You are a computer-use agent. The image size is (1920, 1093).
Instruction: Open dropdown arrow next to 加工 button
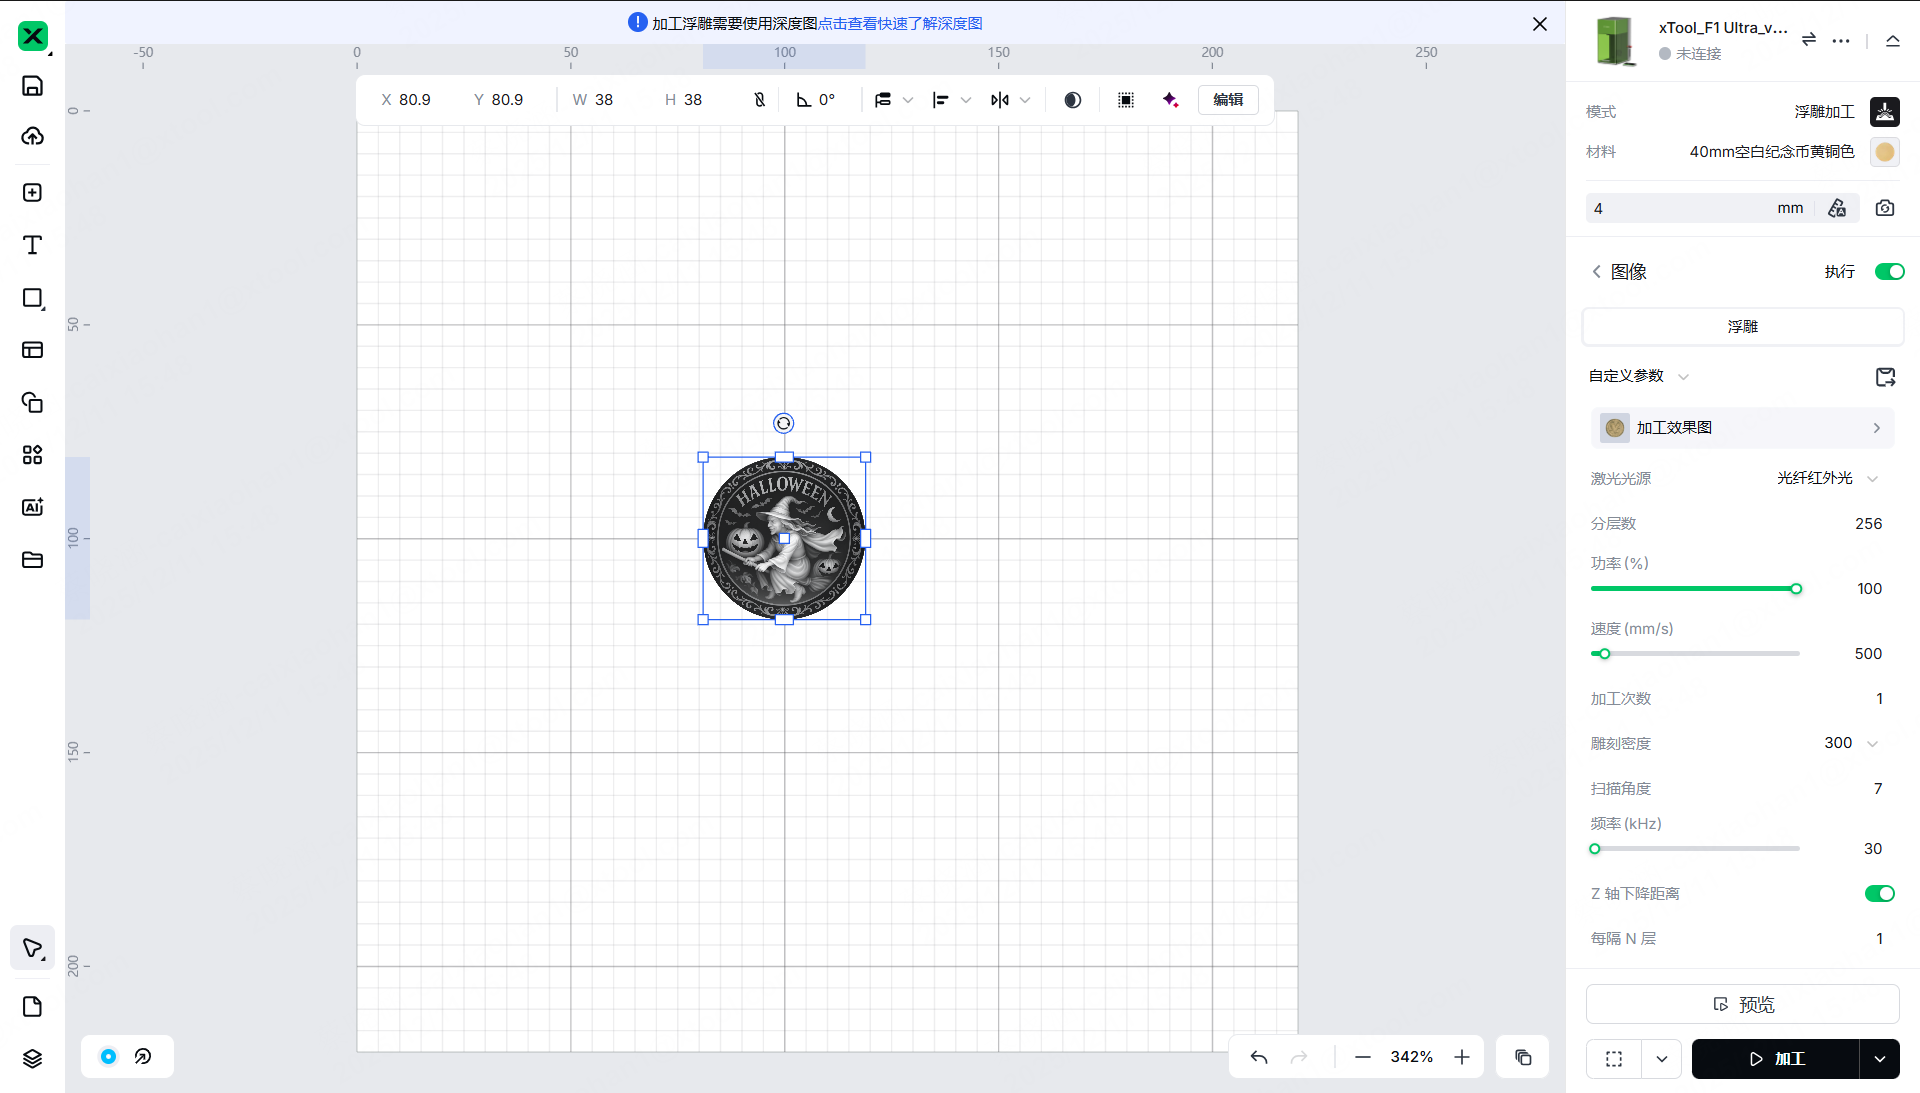(1880, 1059)
